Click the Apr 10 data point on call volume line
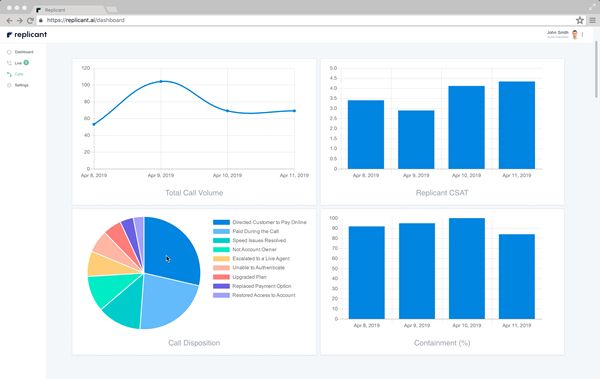Image resolution: width=600 pixels, height=379 pixels. coord(228,111)
